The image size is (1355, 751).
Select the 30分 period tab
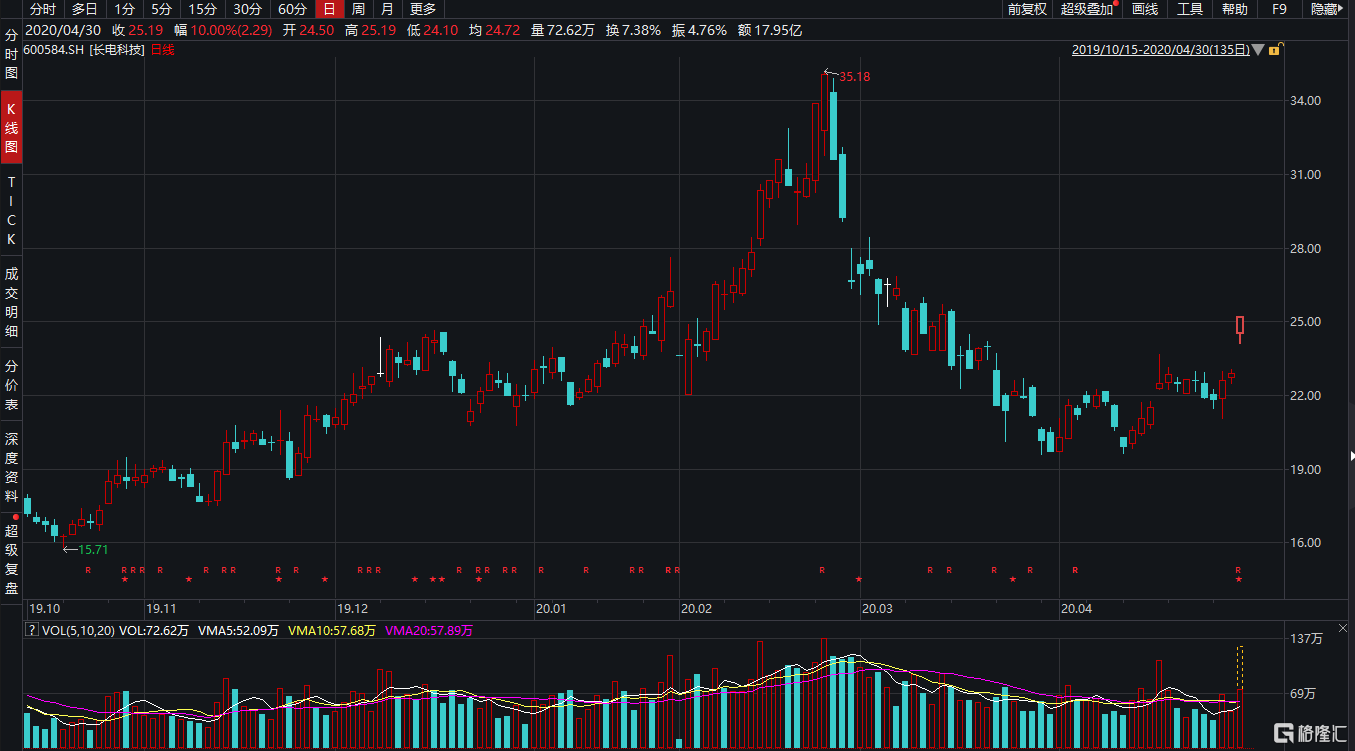coord(247,9)
